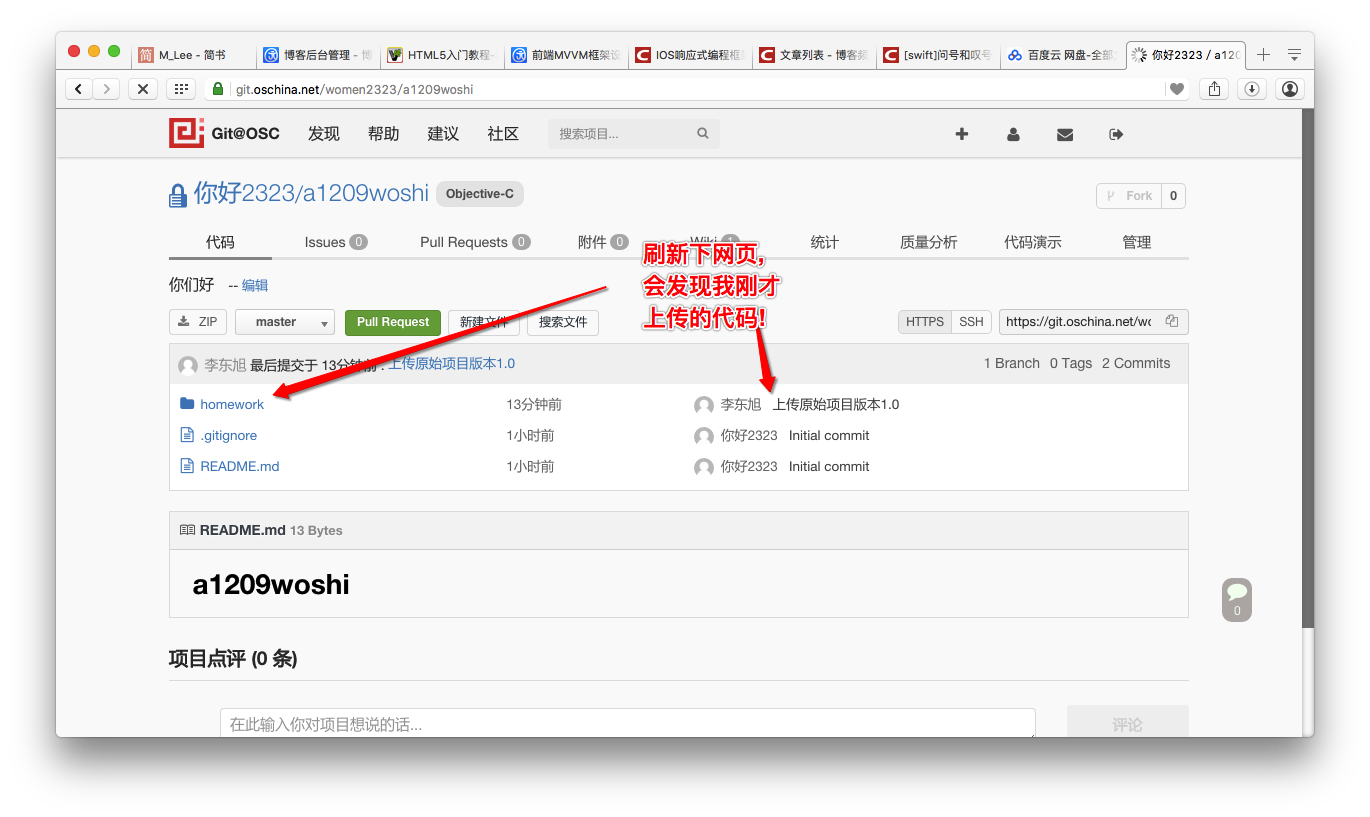
Task: Switch to the 代码 tab
Action: coord(220,242)
